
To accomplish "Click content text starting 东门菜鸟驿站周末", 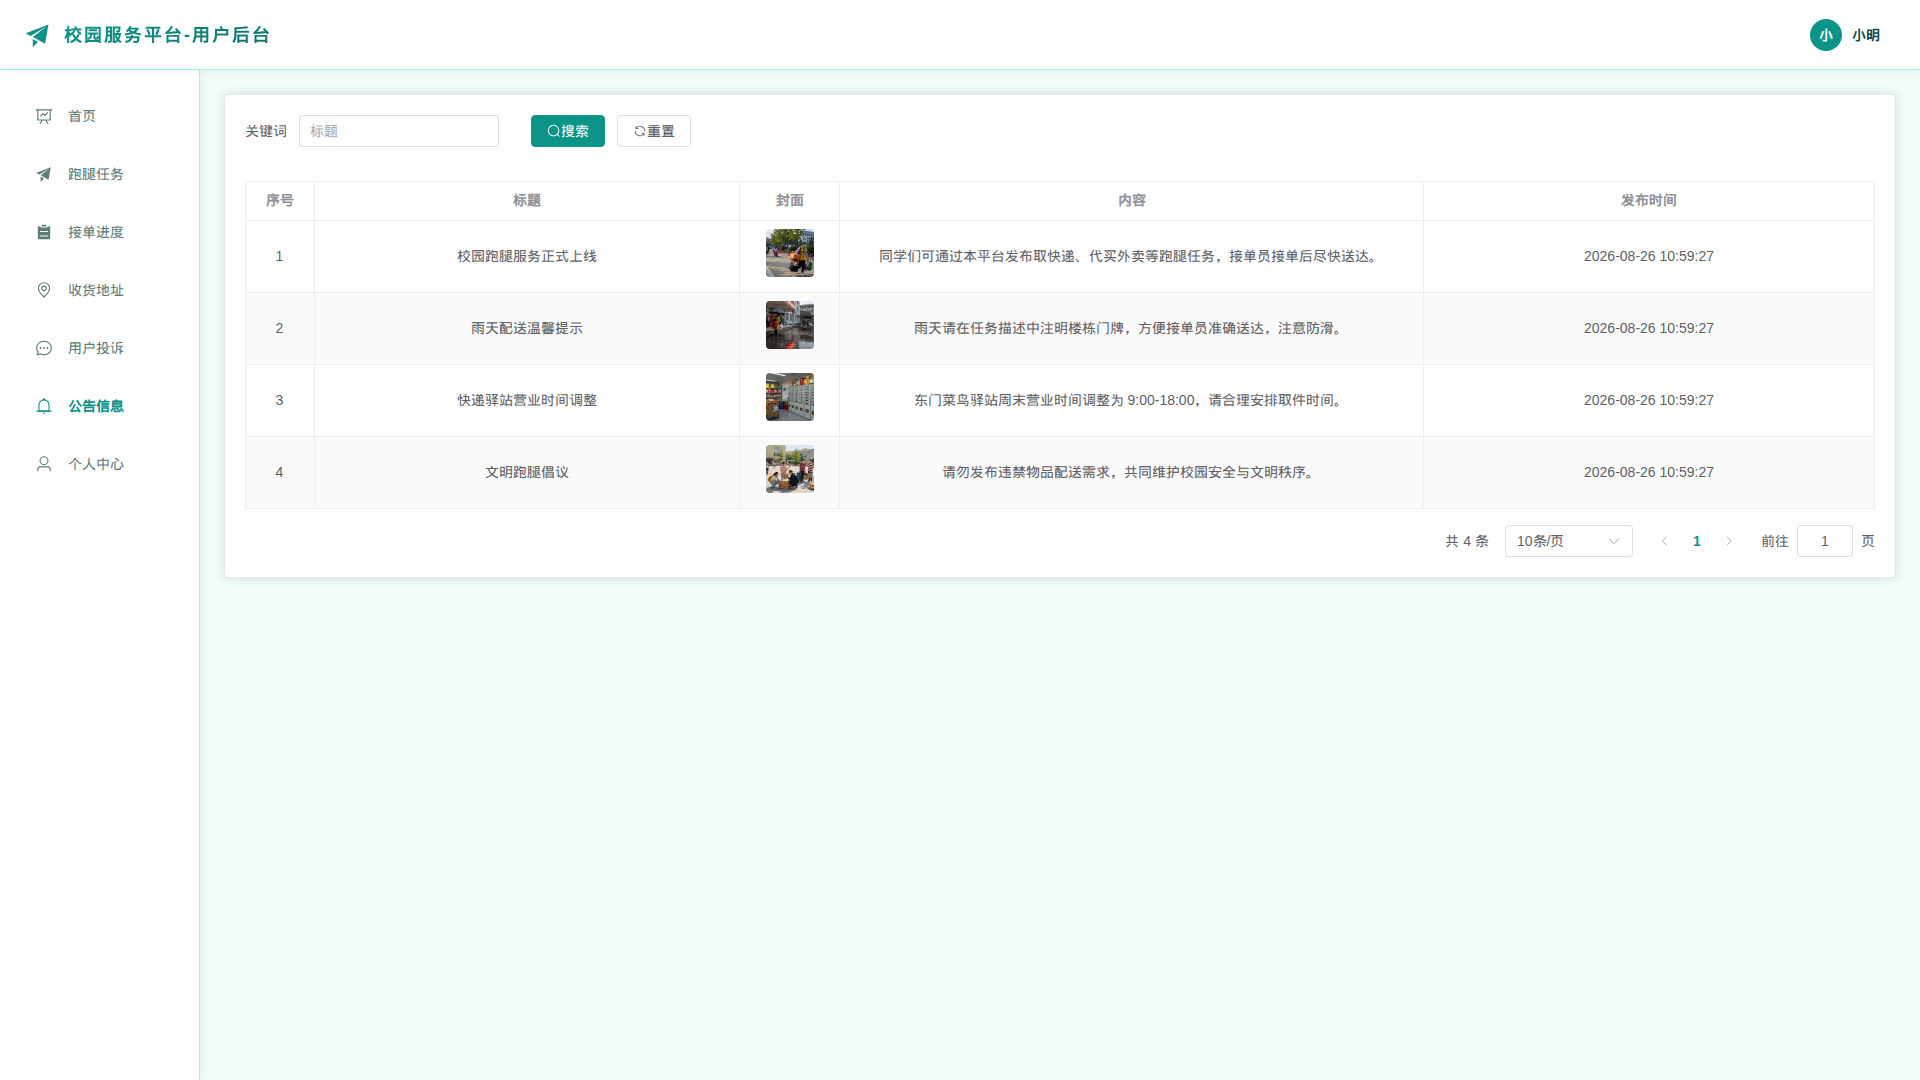I will 1131,400.
